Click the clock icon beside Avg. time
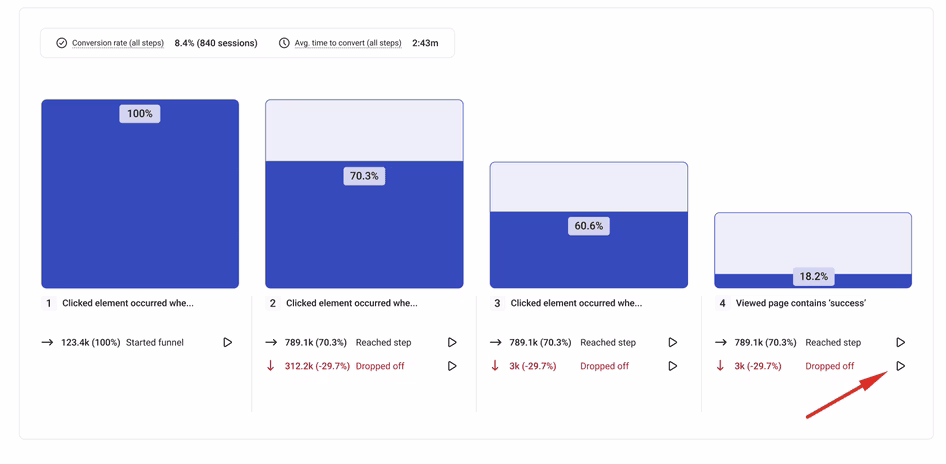 pos(284,43)
